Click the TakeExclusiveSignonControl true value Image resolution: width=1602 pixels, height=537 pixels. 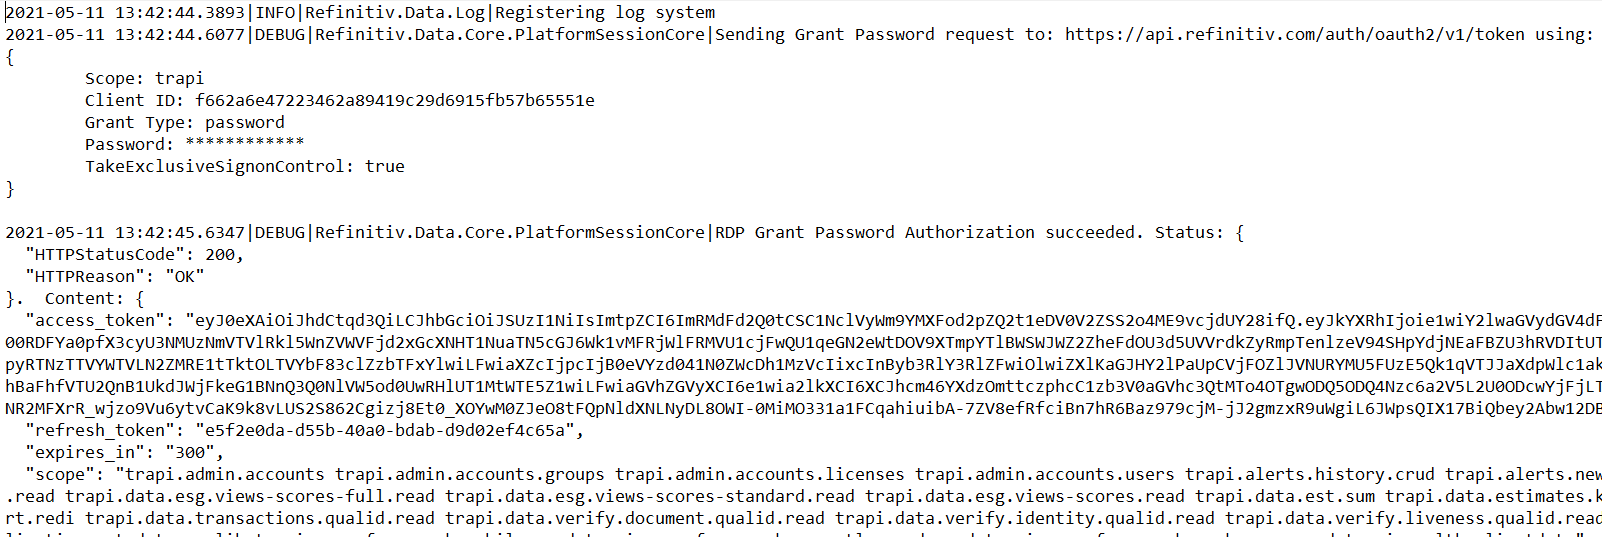pyautogui.click(x=384, y=166)
